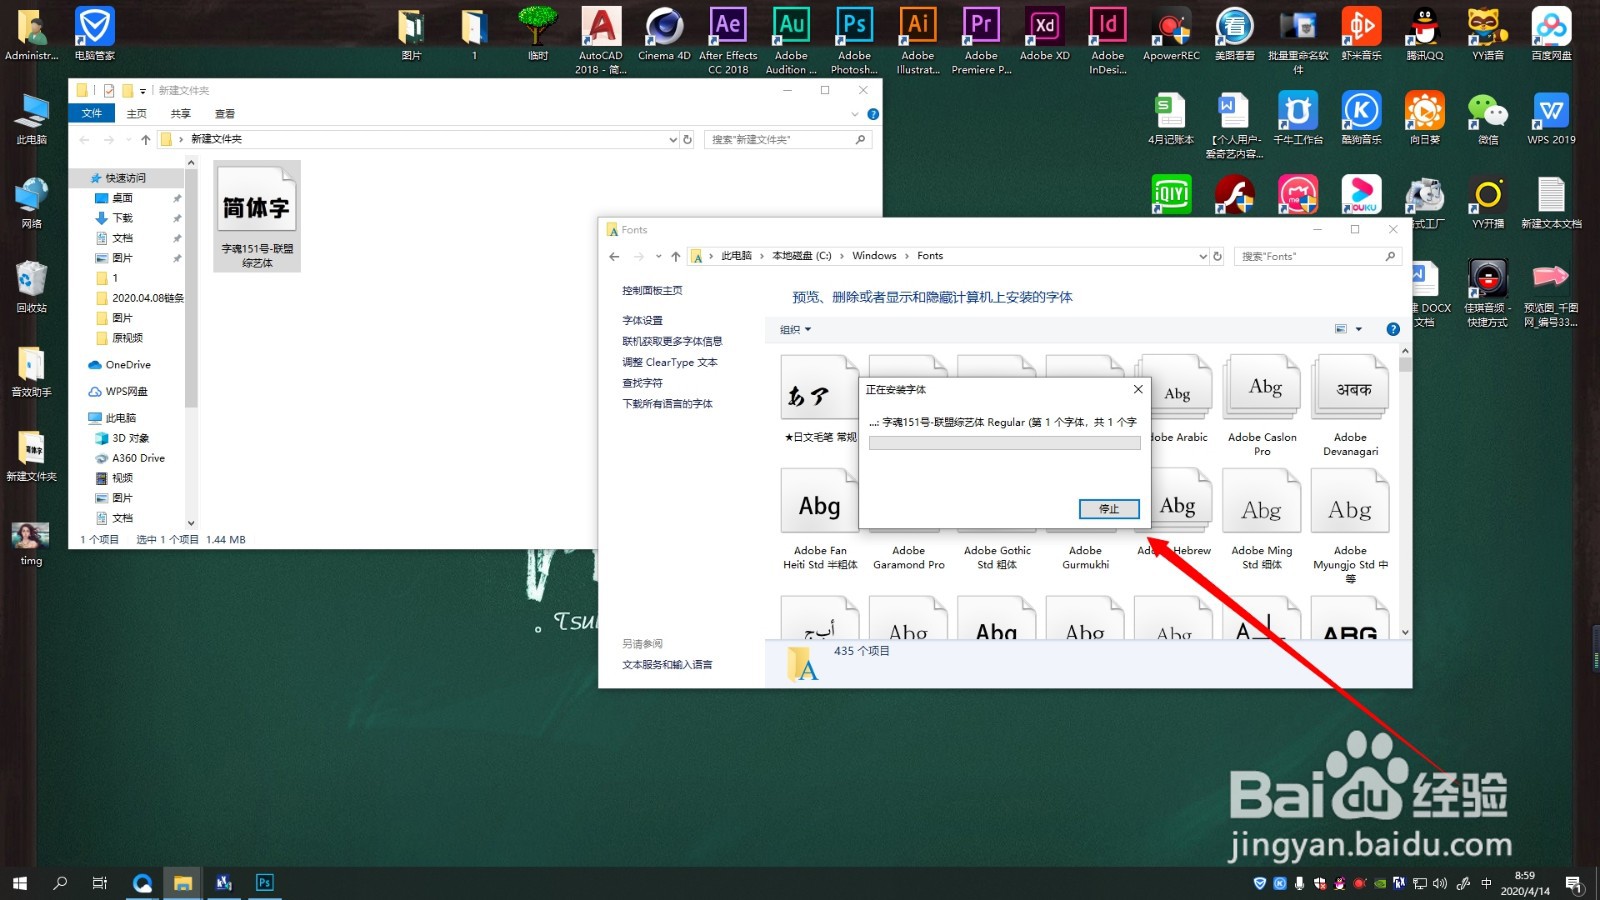
Task: Expand the ribbon chevron in 新建文件夹 window
Action: pyautogui.click(x=855, y=114)
